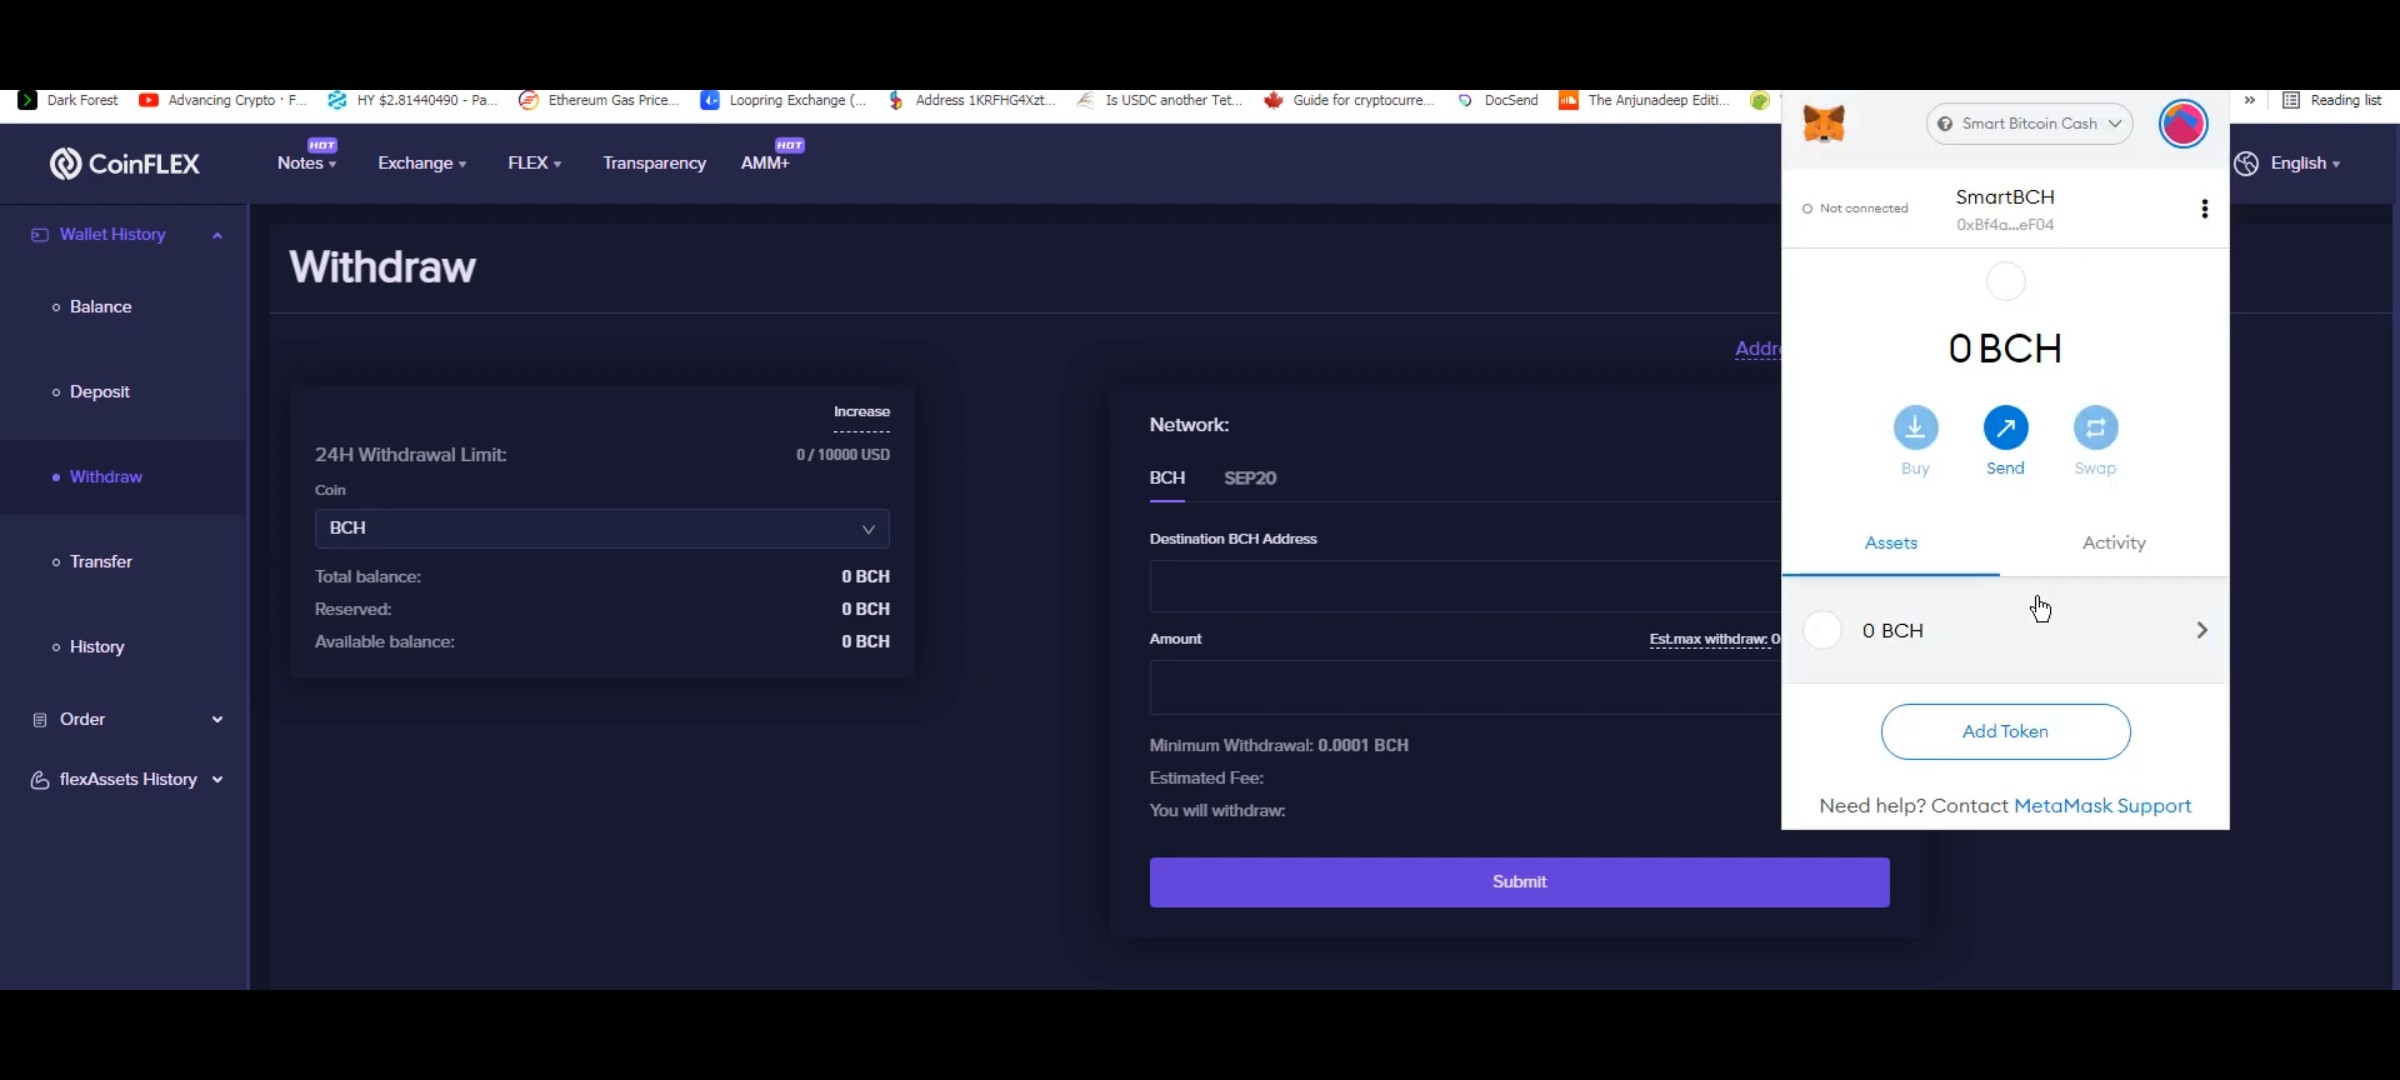Open Advancing Crypto YouTube bookmark

222,100
